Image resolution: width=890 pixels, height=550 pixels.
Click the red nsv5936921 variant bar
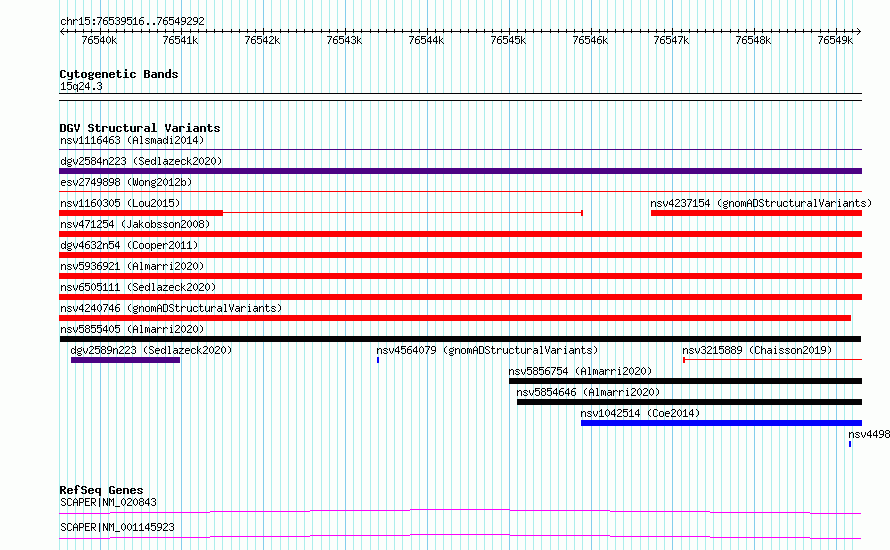(460, 276)
